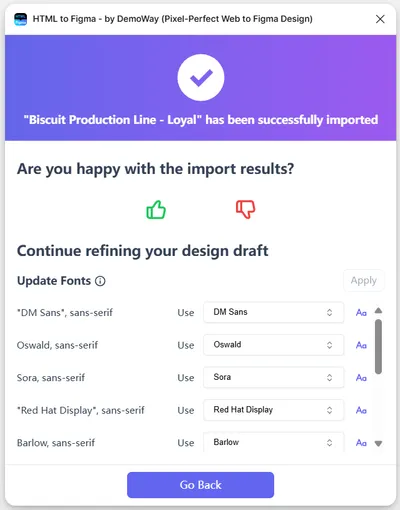Open the Oswald font dropdown
Viewport: 400px width, 510px height.
tap(274, 345)
